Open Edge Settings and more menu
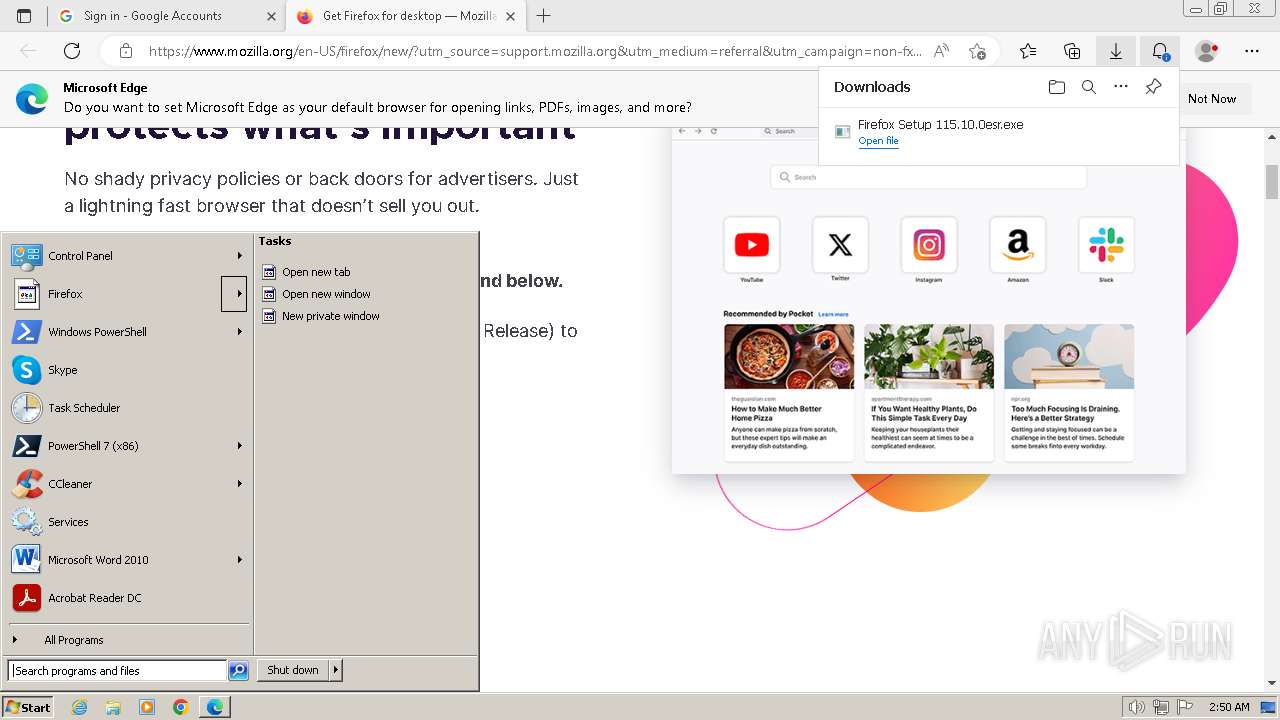Image resolution: width=1280 pixels, height=720 pixels. pyautogui.click(x=1252, y=51)
